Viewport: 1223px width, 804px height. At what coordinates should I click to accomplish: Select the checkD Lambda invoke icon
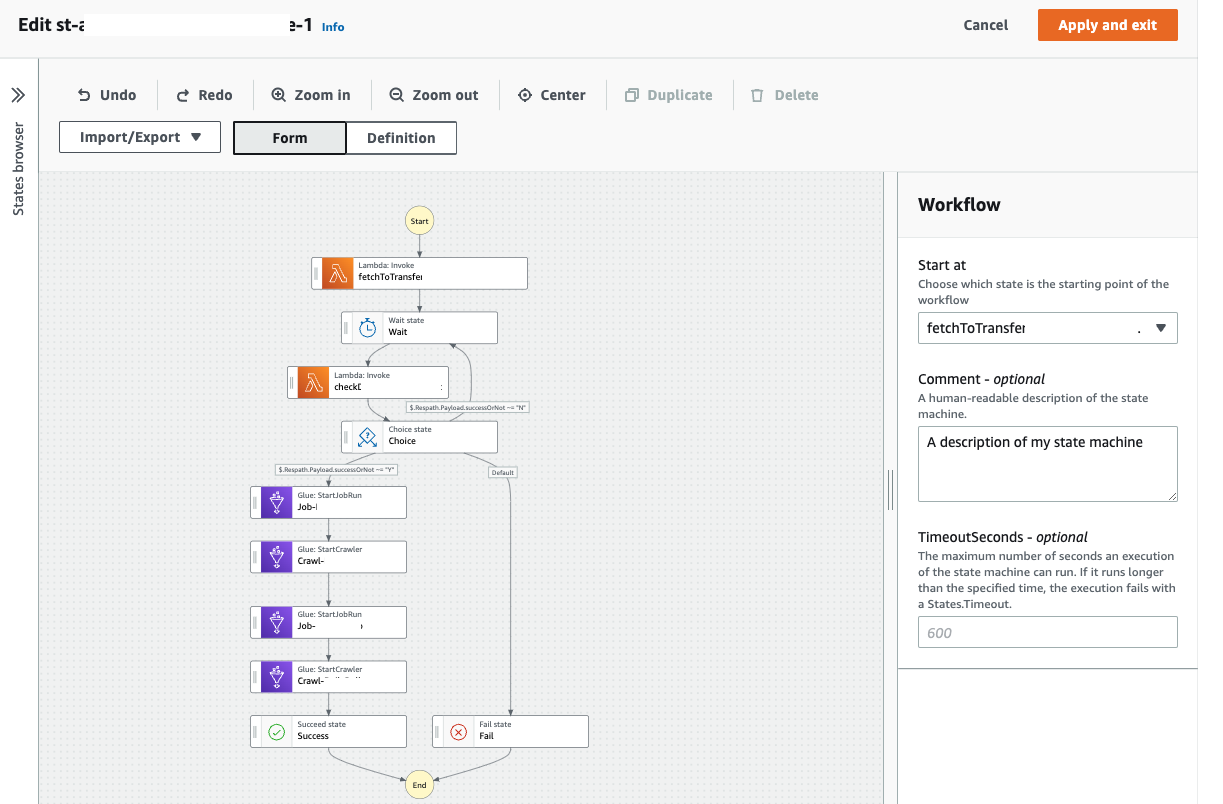[x=313, y=382]
